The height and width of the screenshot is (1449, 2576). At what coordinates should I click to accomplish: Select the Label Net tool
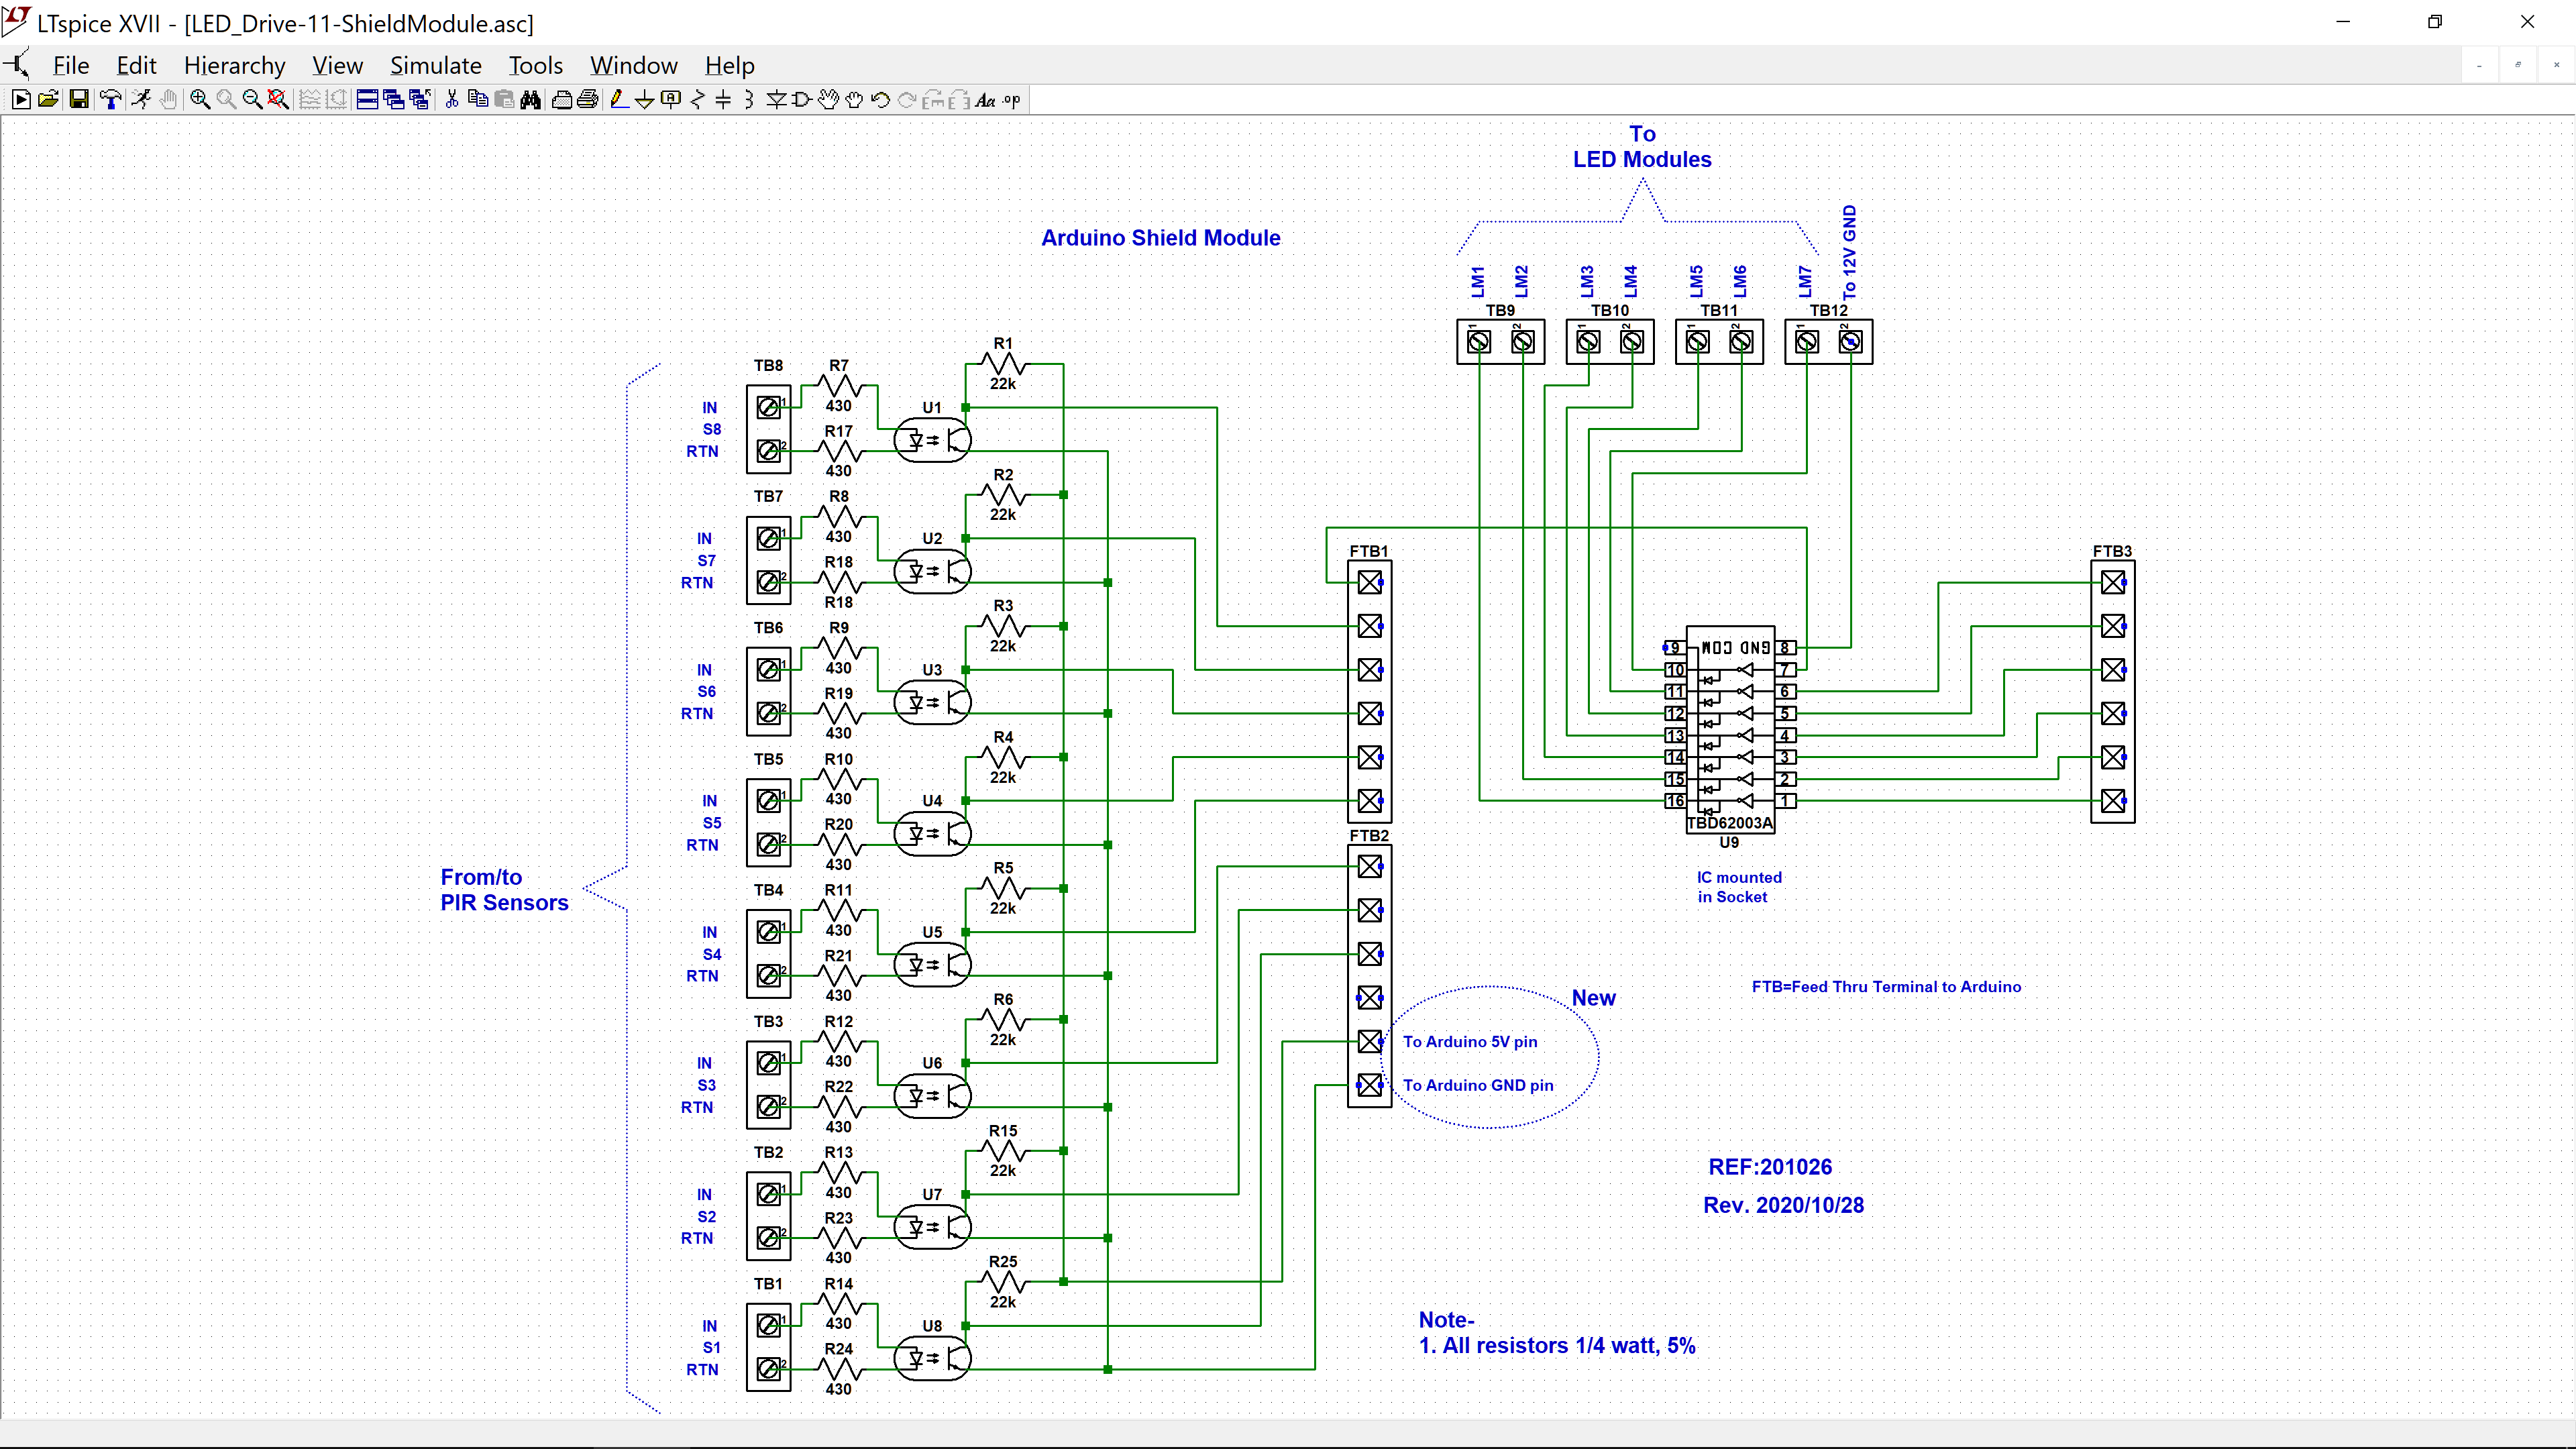(x=671, y=99)
